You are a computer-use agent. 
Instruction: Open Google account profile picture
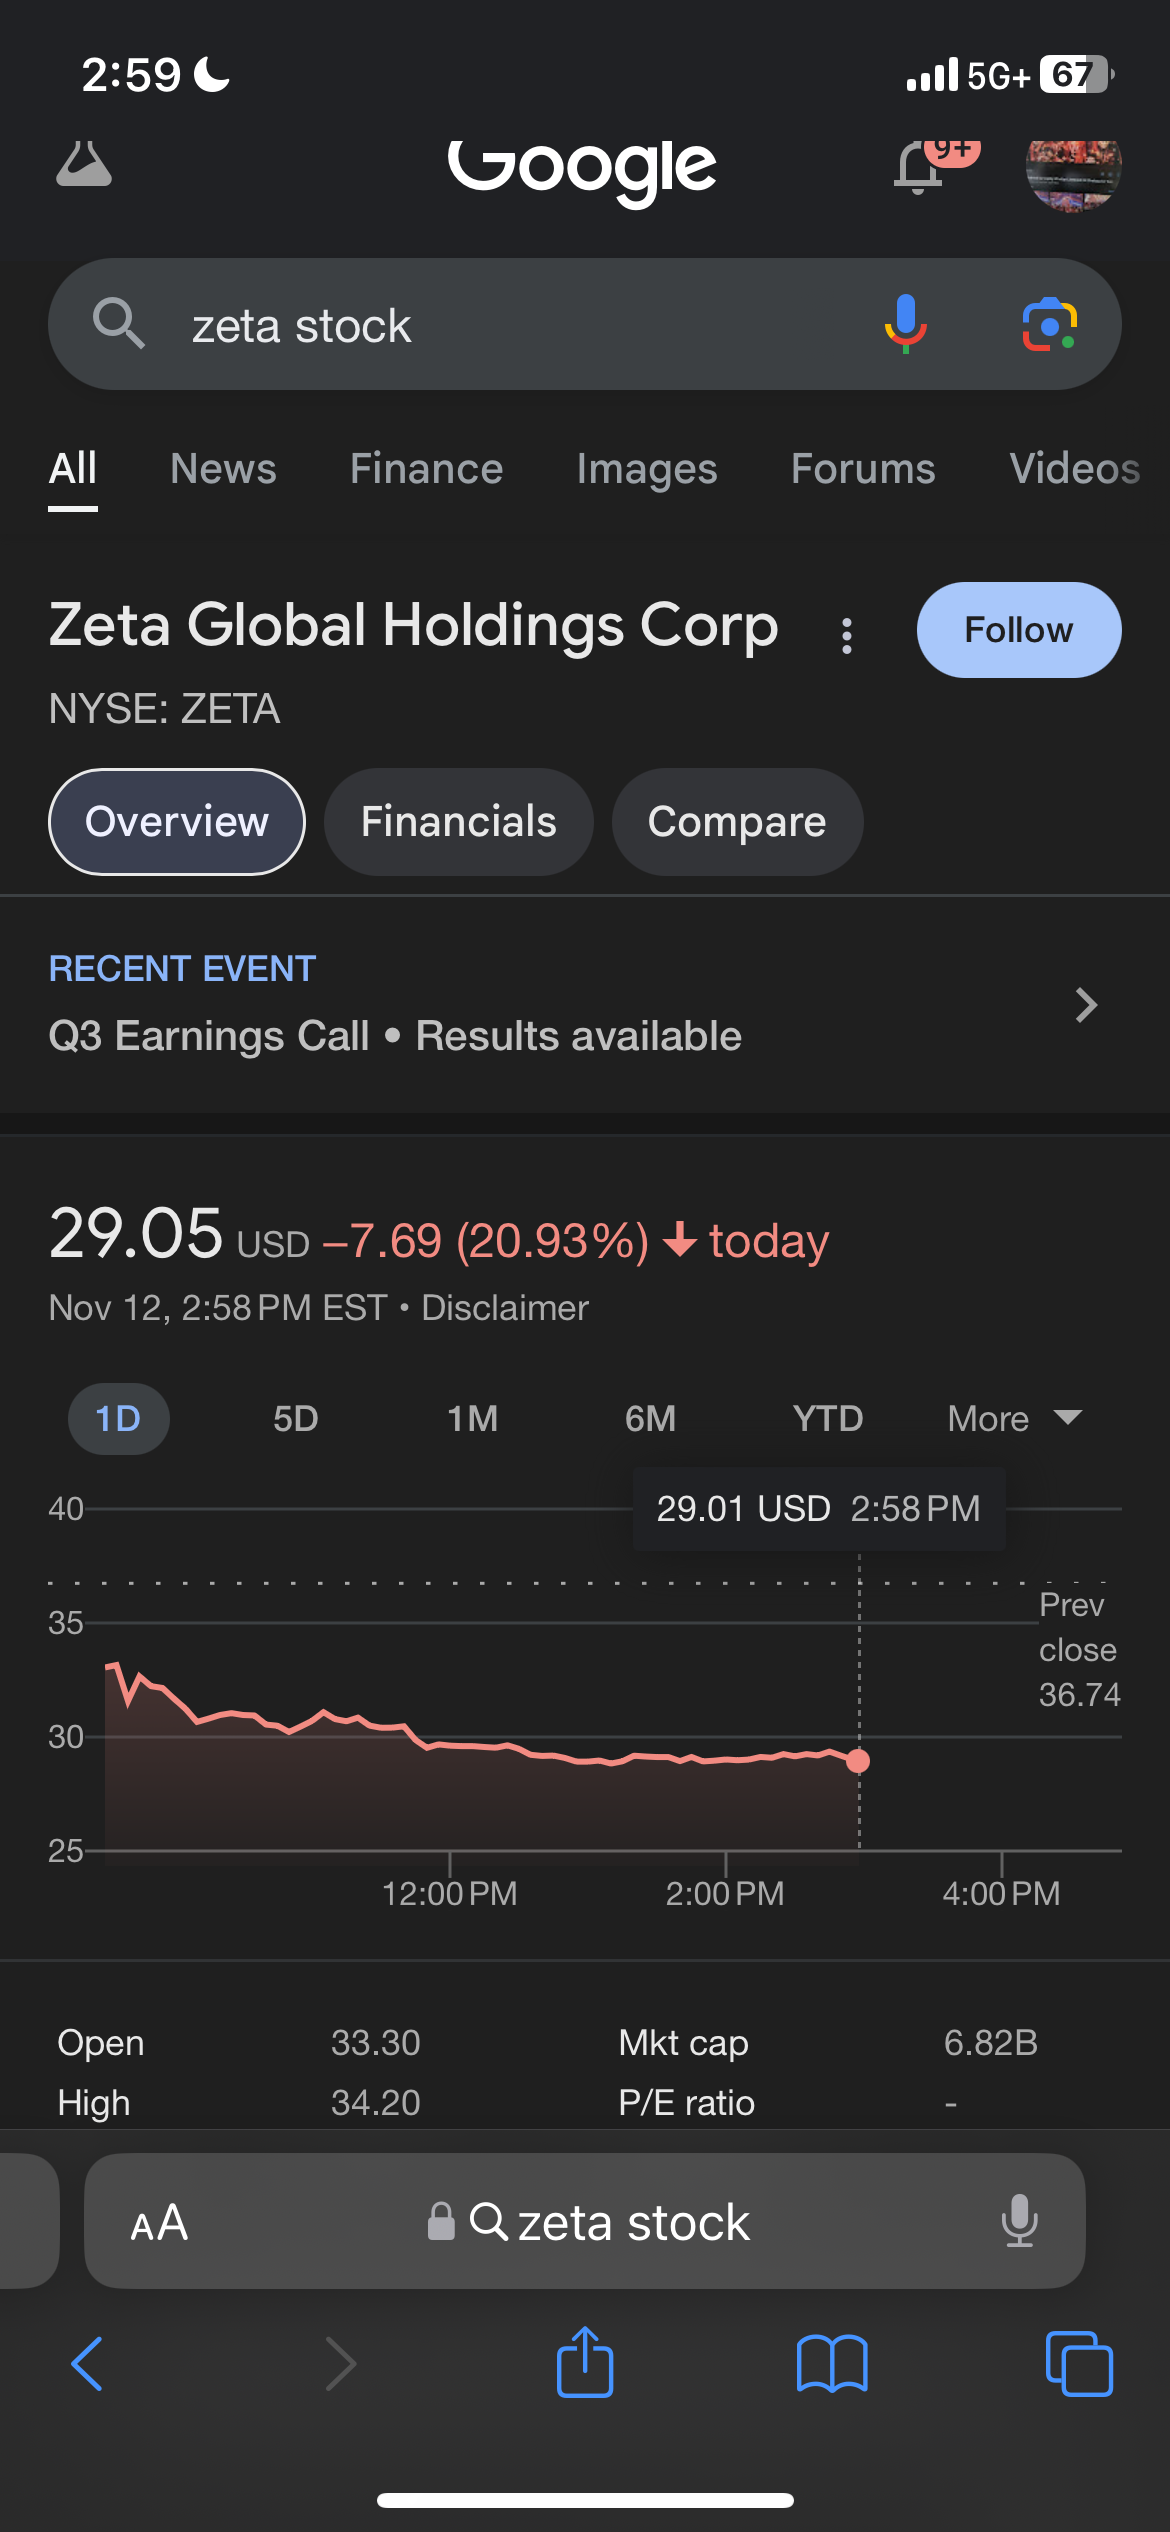pyautogui.click(x=1074, y=170)
